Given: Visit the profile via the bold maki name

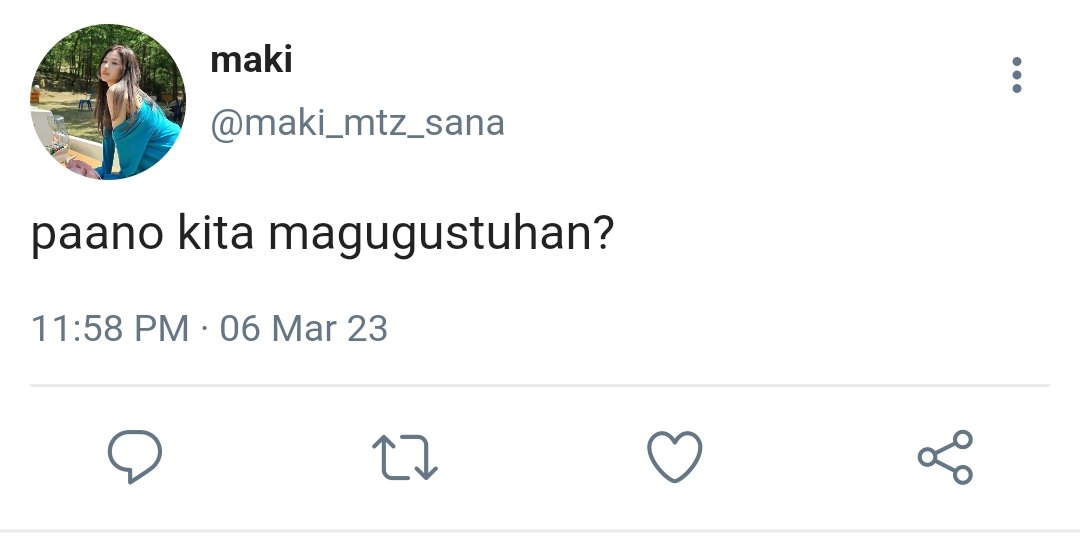Looking at the screenshot, I should [x=251, y=59].
